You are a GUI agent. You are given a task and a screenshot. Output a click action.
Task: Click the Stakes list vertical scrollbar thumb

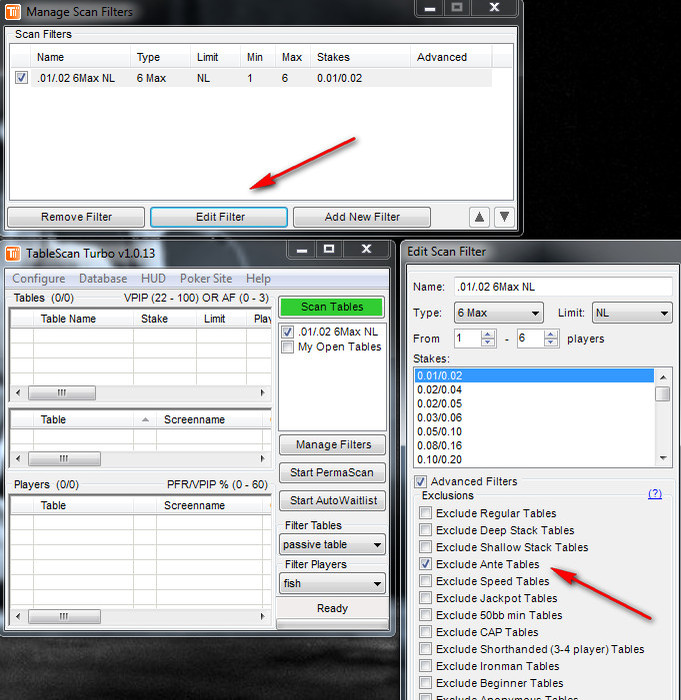point(663,394)
